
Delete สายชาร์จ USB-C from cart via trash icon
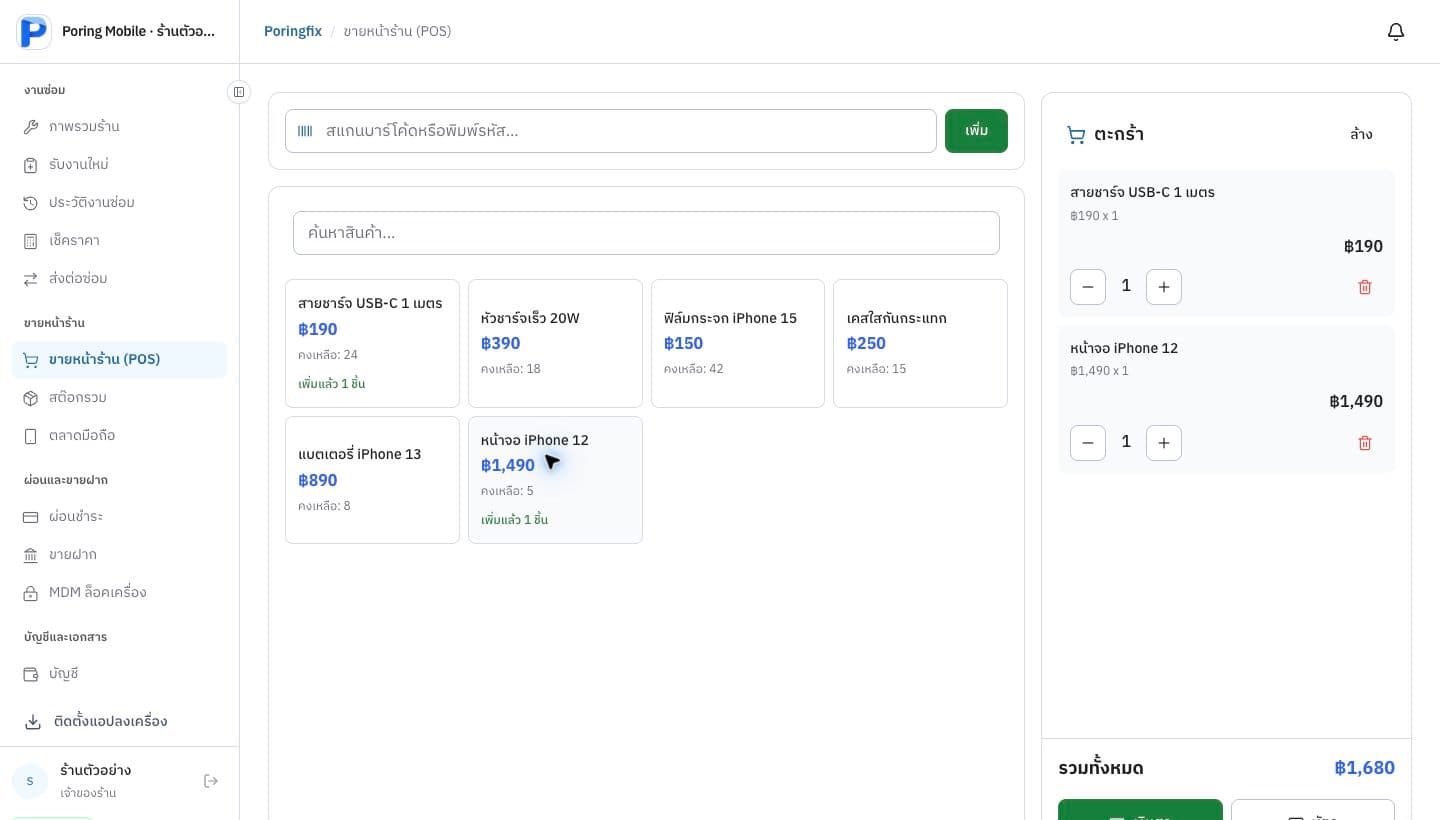(x=1365, y=287)
